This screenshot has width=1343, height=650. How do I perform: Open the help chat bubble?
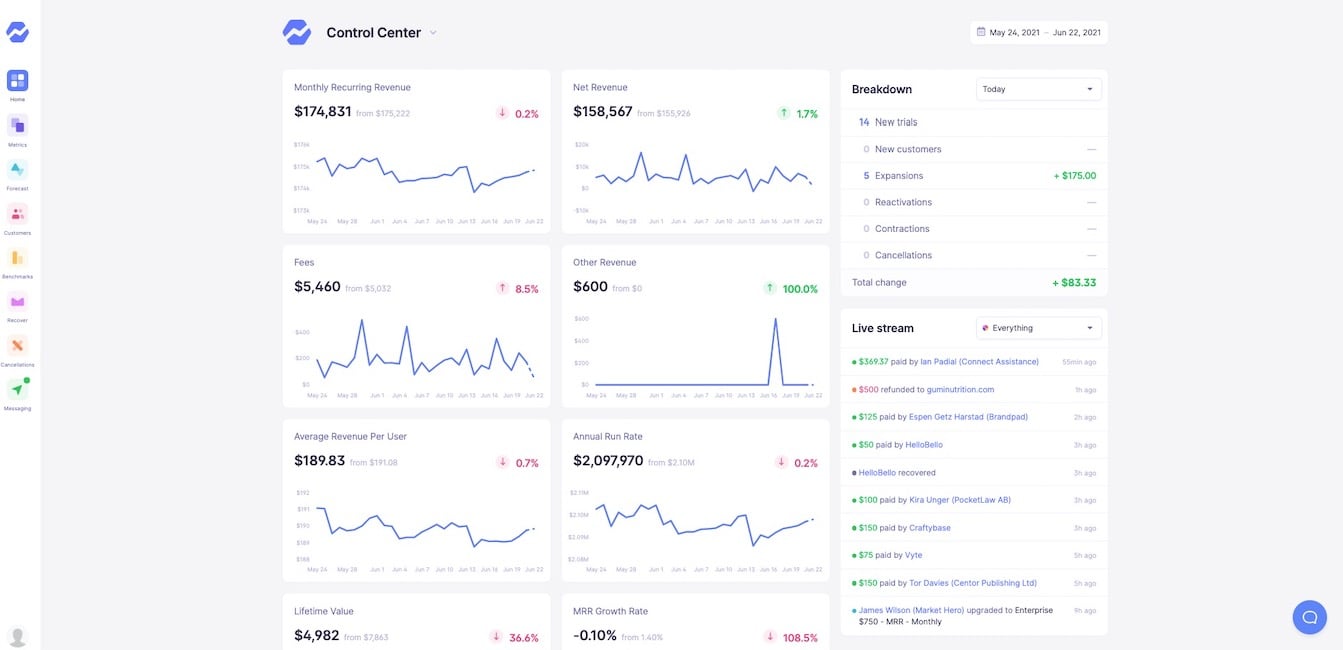point(1309,616)
